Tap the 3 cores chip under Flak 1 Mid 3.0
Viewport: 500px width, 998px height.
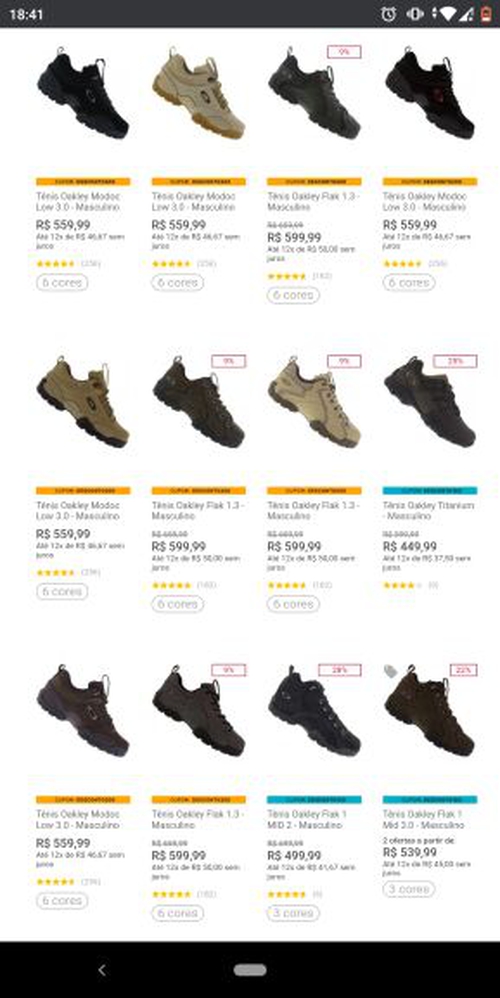408,889
